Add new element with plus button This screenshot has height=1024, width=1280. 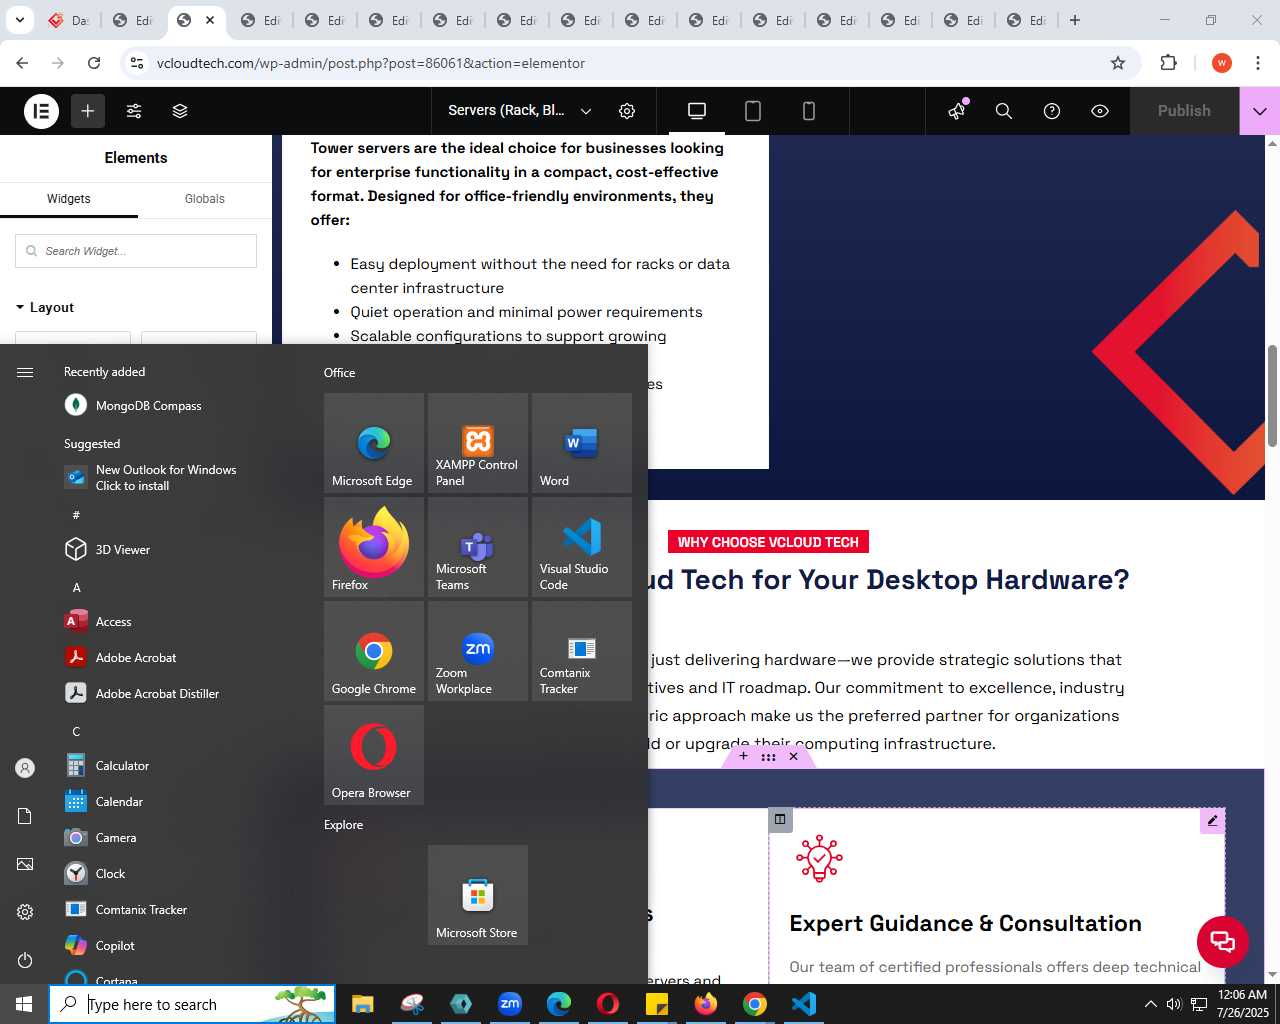click(x=88, y=111)
